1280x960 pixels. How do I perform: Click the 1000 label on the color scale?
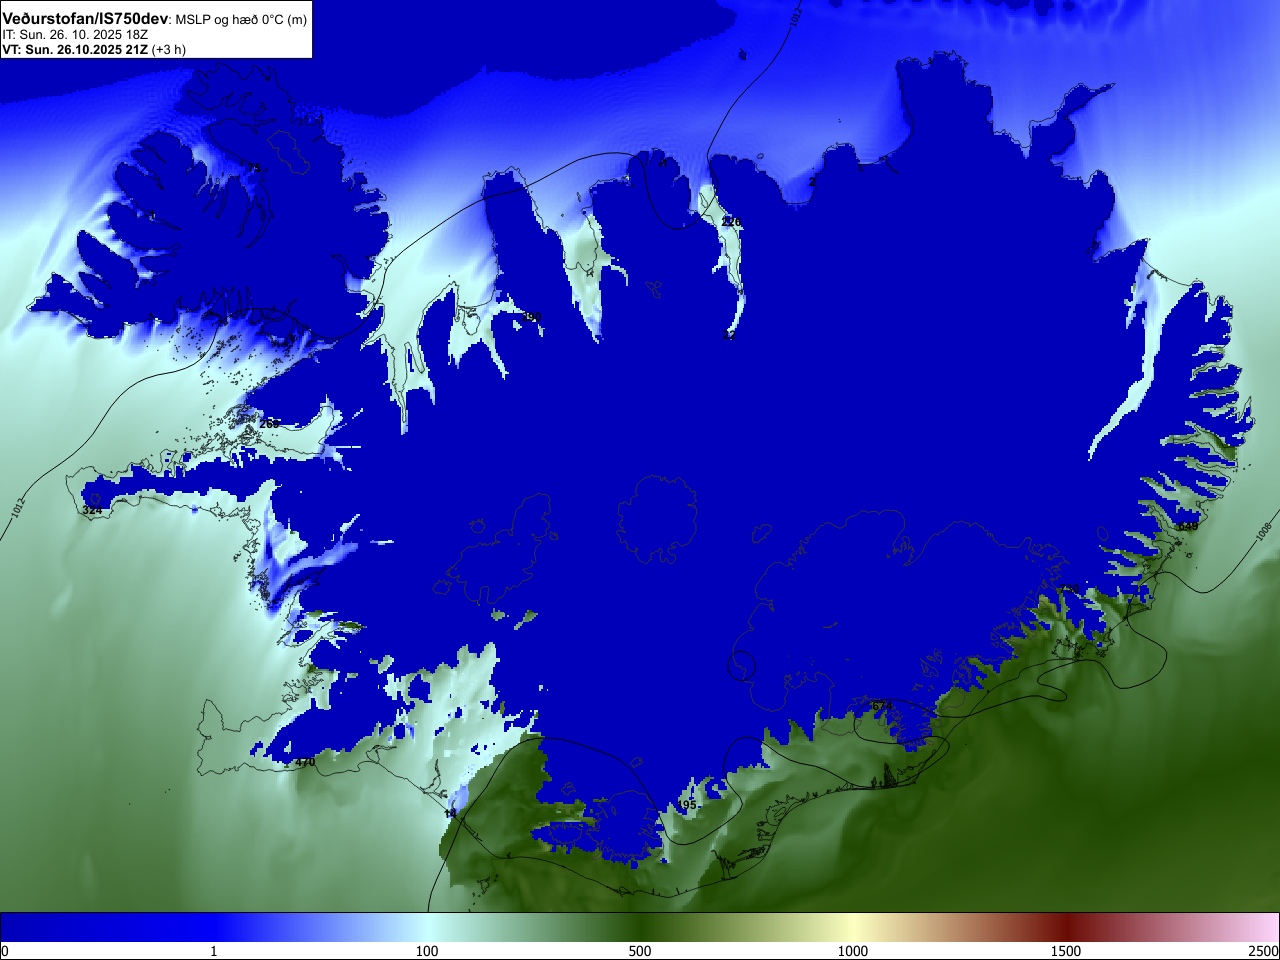pos(853,951)
